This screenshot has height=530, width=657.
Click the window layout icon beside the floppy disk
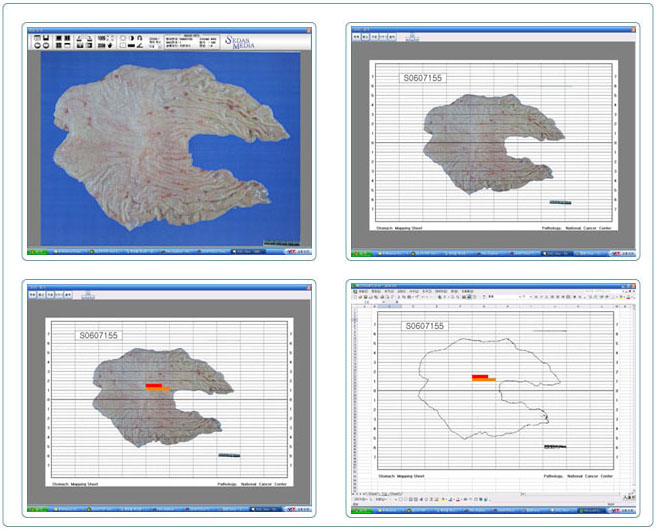(x=37, y=38)
